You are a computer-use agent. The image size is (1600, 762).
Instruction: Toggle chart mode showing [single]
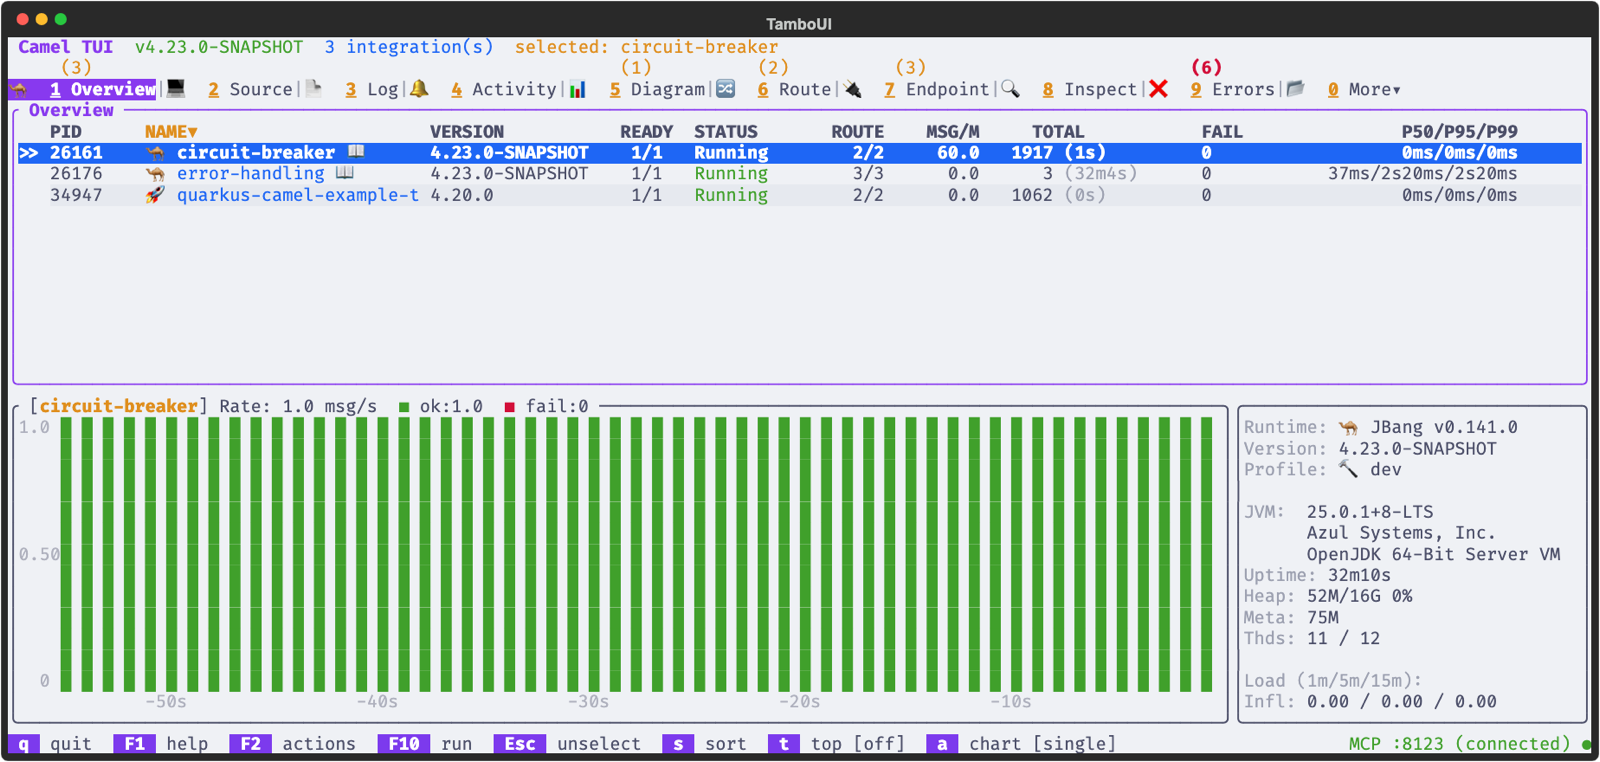click(1075, 744)
